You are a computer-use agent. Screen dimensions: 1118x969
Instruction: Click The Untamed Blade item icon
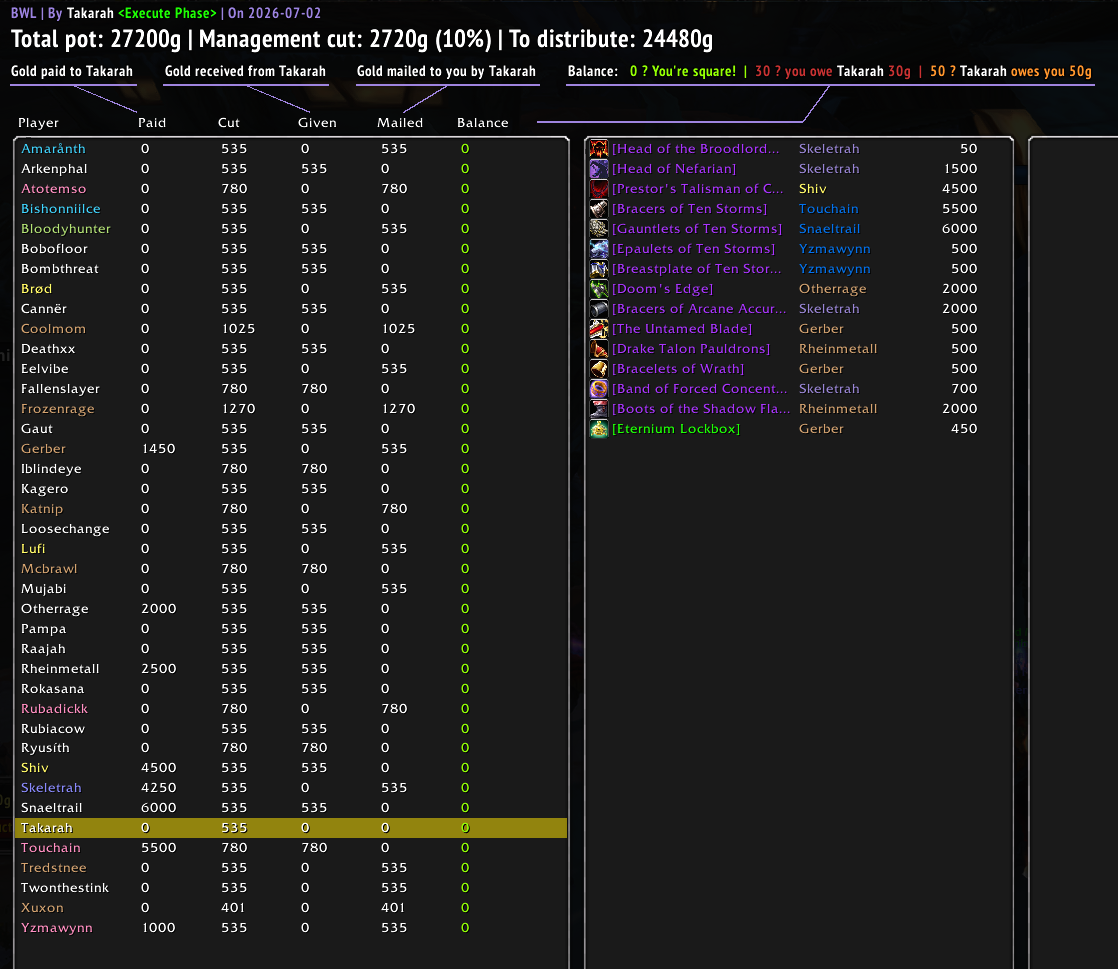pyautogui.click(x=599, y=328)
